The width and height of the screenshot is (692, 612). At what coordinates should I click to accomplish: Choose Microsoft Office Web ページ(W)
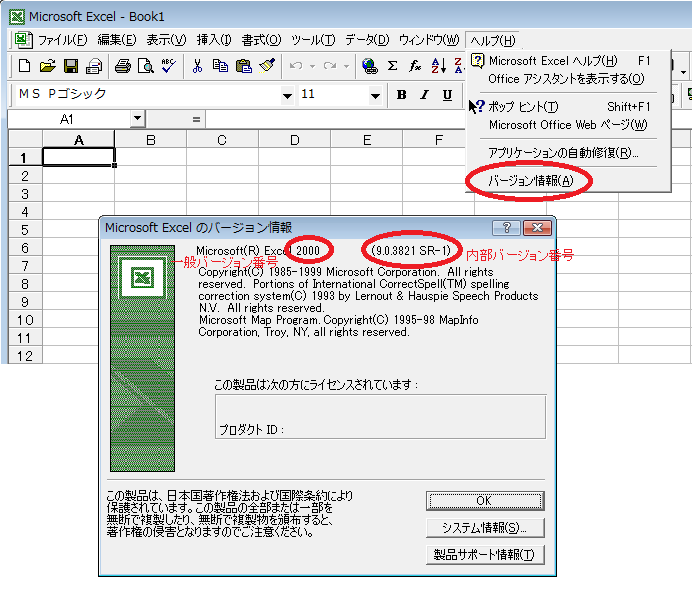pos(568,125)
